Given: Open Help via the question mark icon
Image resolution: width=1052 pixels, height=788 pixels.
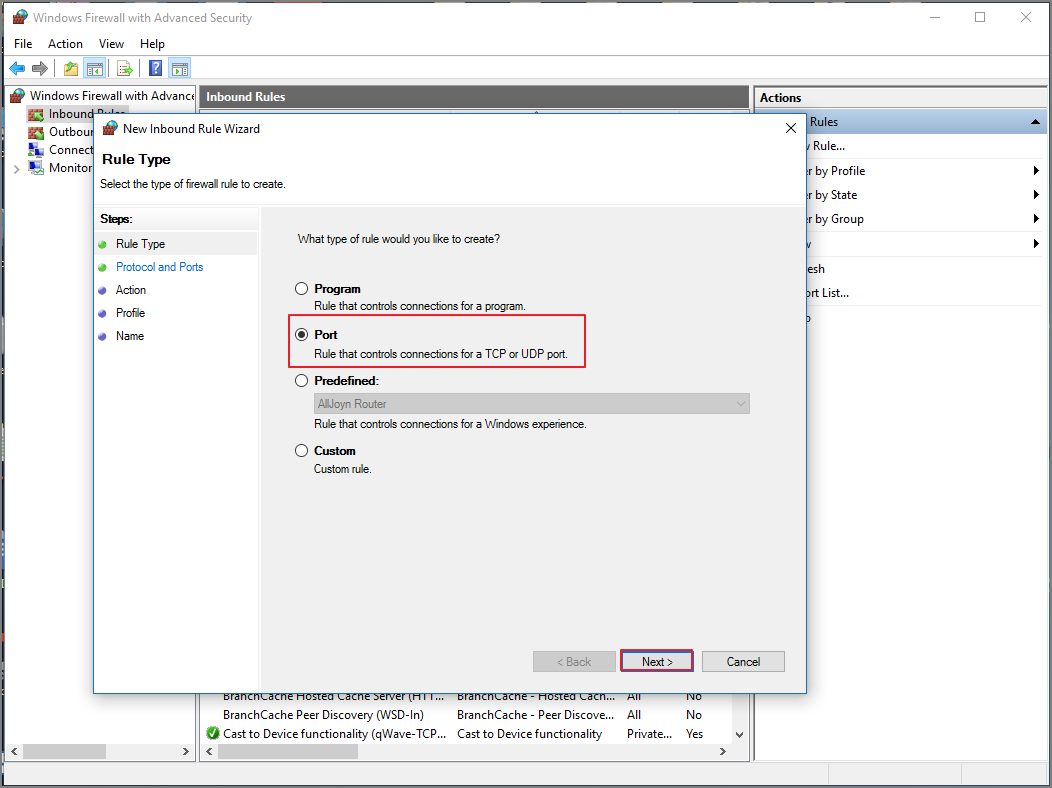Looking at the screenshot, I should 156,68.
